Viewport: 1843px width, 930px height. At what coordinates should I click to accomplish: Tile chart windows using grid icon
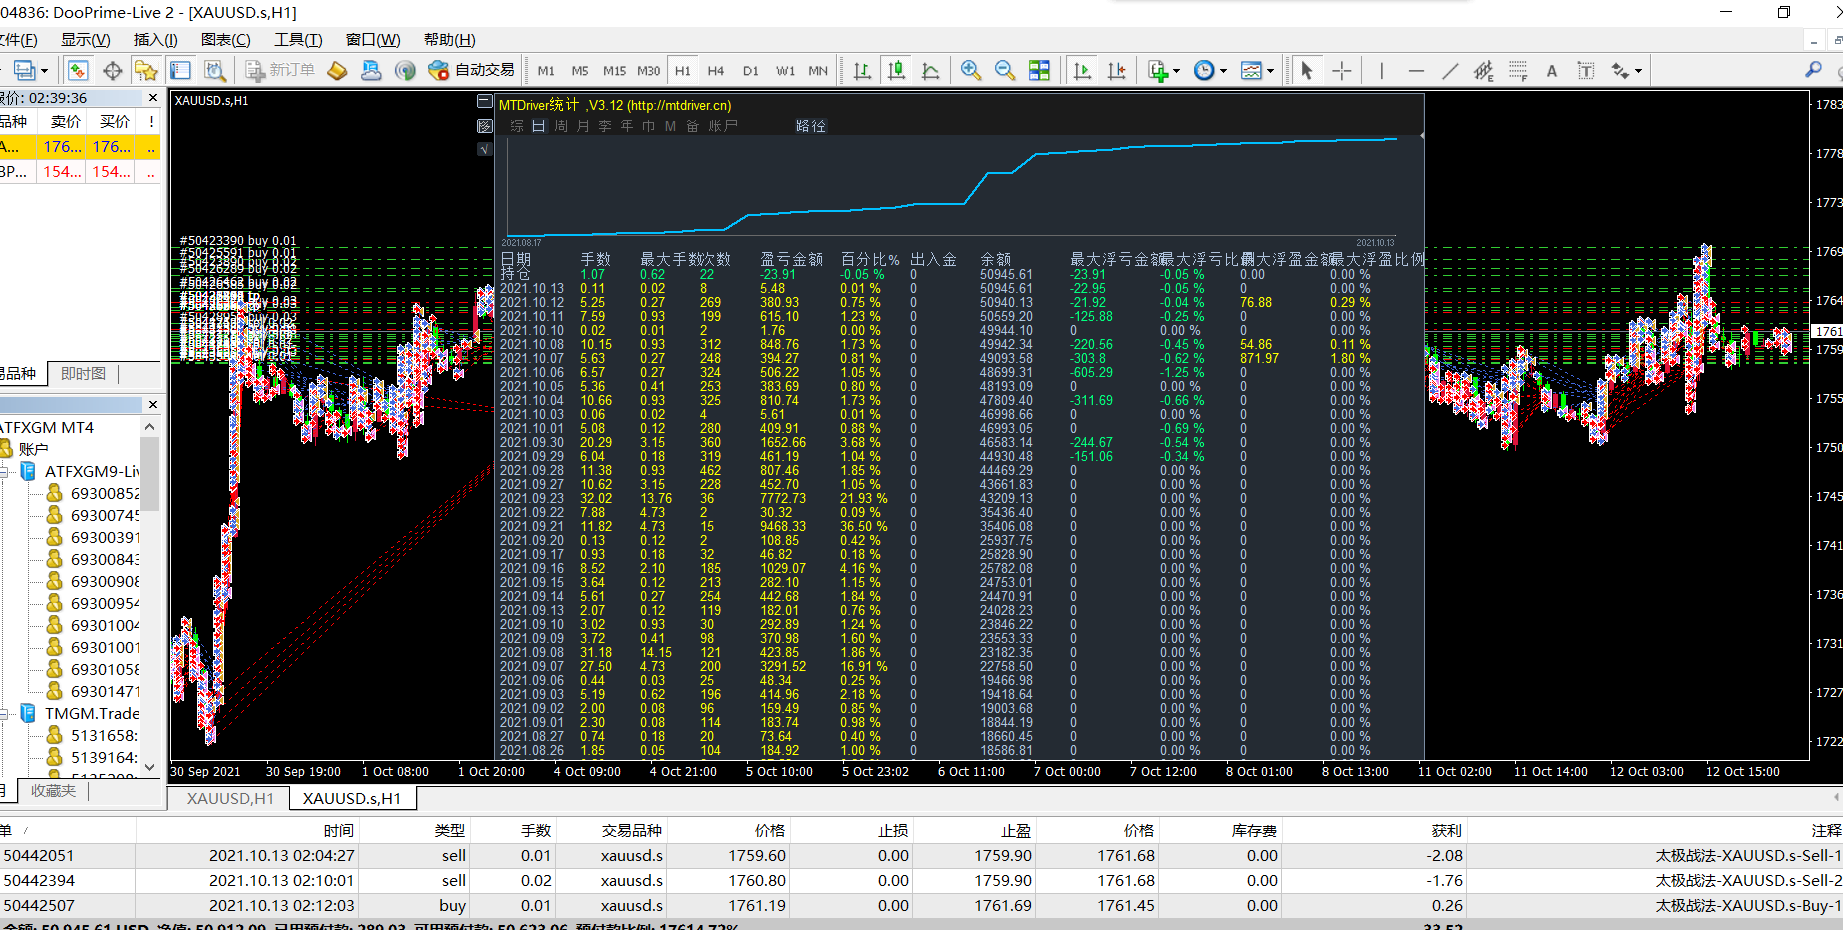(x=1039, y=70)
